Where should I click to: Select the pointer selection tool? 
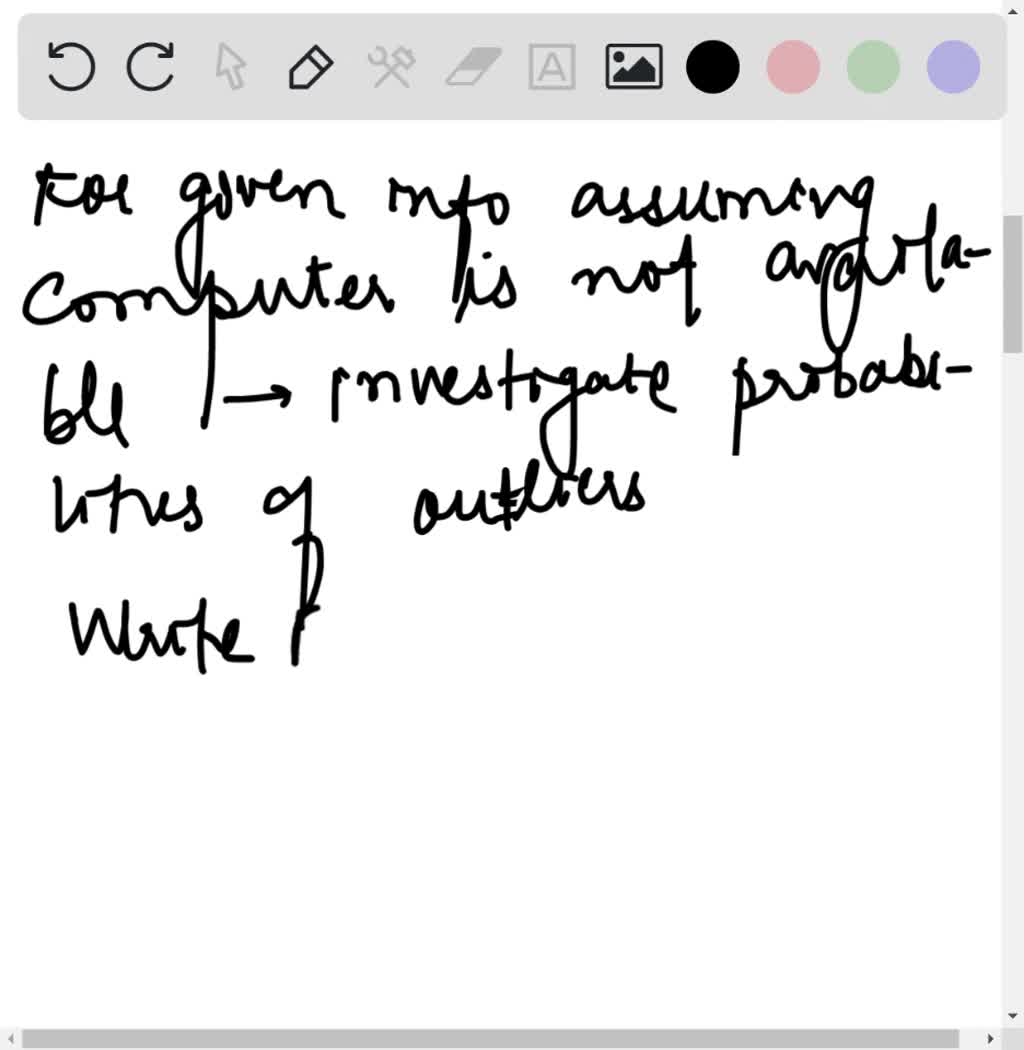point(231,66)
